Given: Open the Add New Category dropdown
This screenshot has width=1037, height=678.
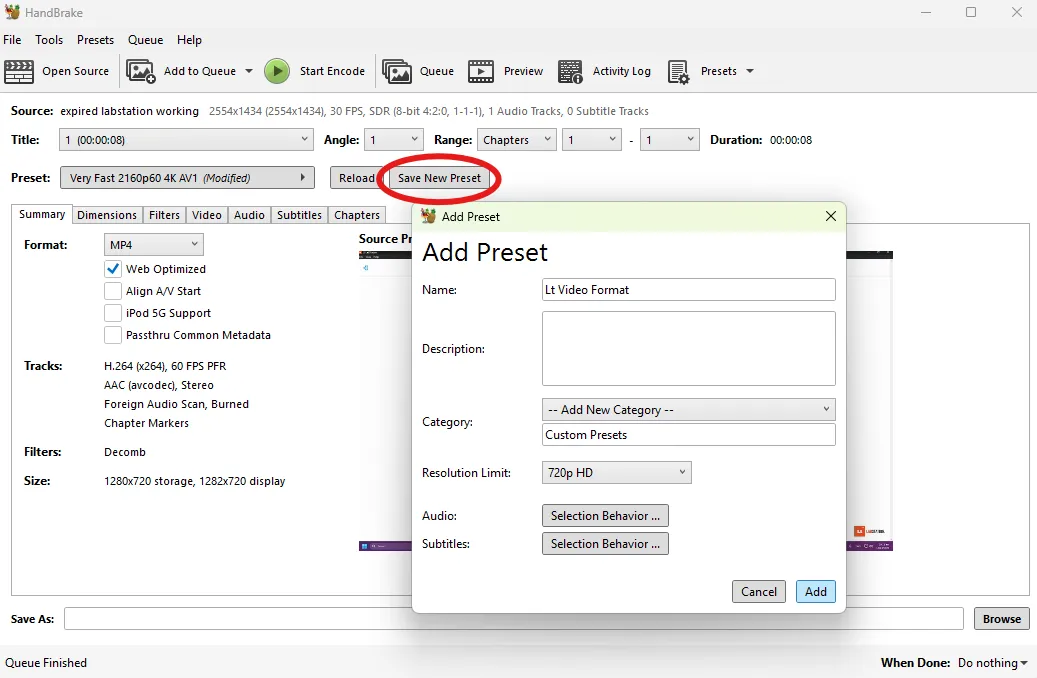Looking at the screenshot, I should tap(688, 409).
